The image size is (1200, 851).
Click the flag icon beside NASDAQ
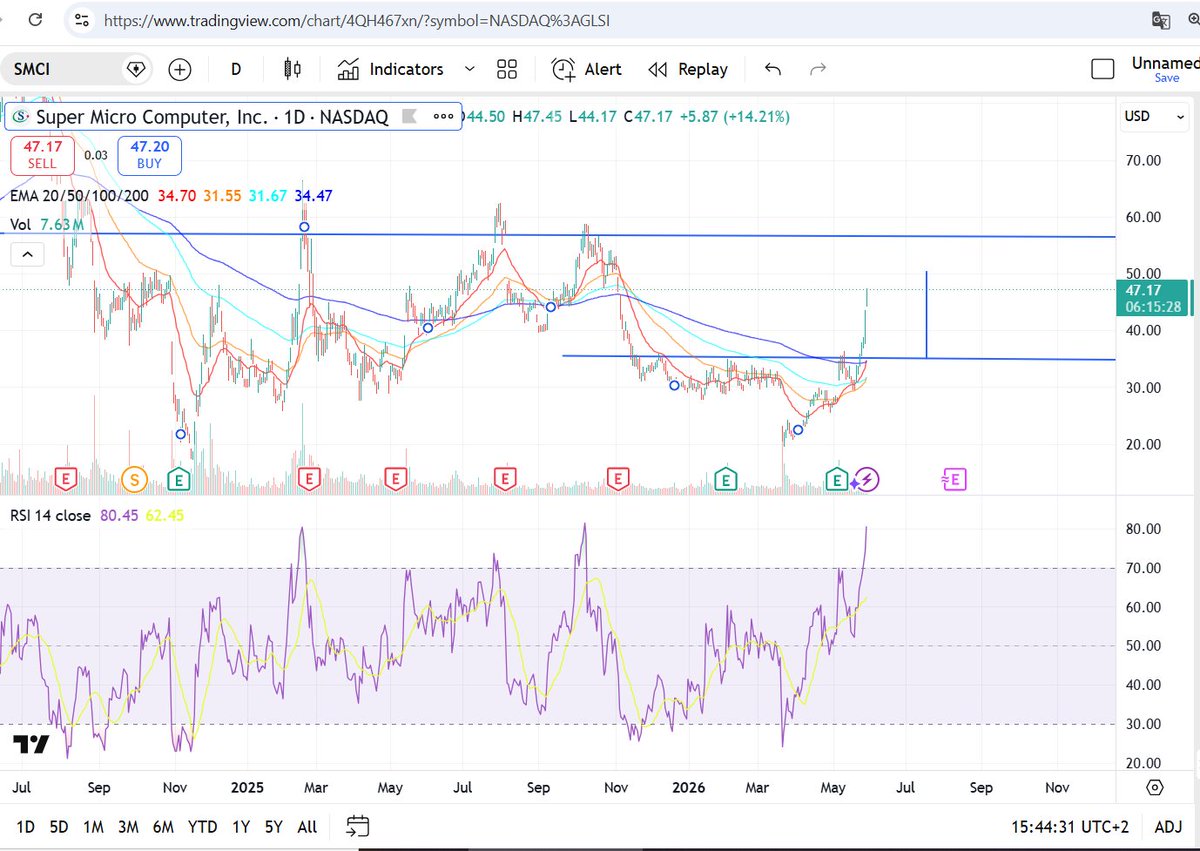tap(408, 117)
